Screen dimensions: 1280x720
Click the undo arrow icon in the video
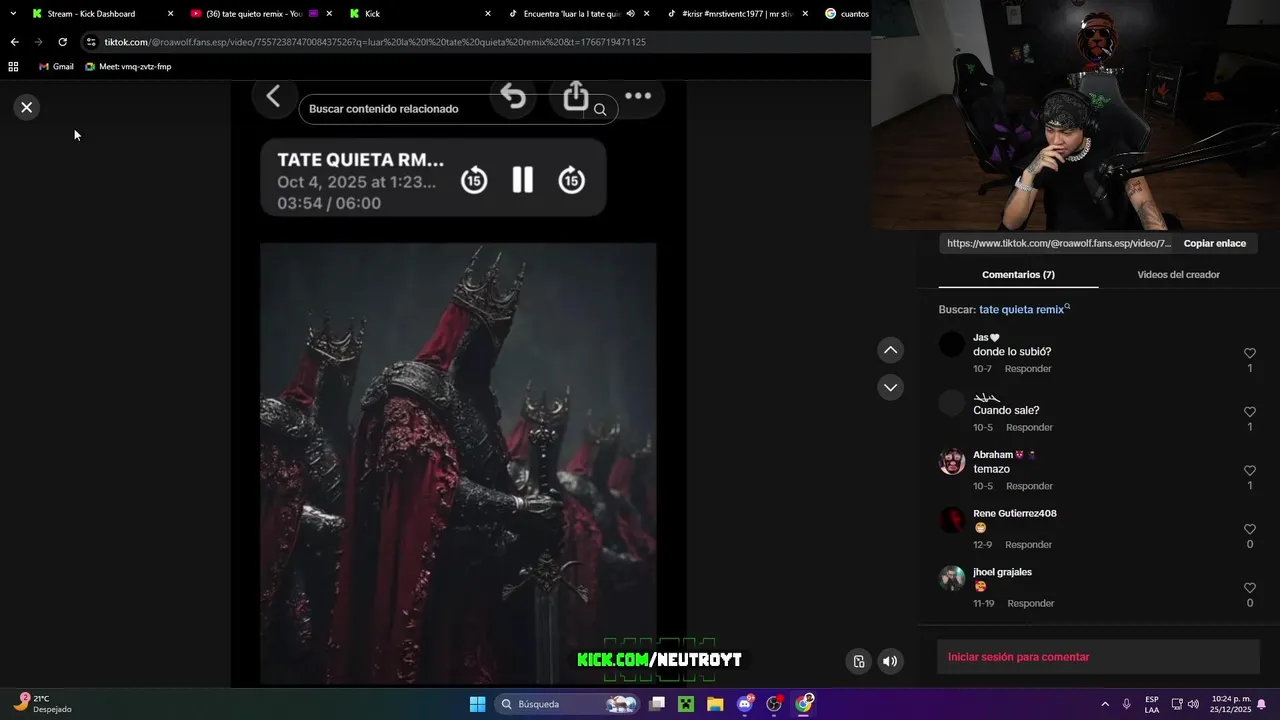point(513,96)
